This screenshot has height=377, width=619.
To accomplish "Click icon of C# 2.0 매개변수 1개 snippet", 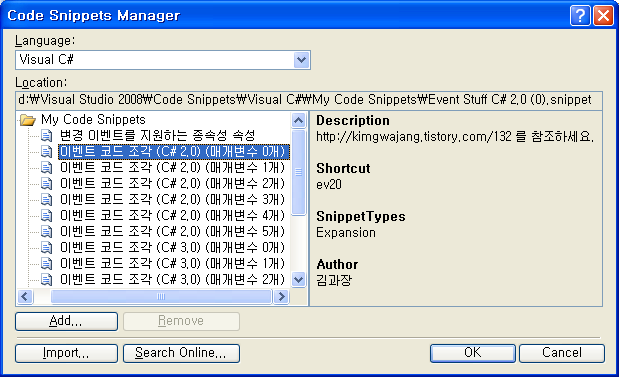I will pos(47,168).
